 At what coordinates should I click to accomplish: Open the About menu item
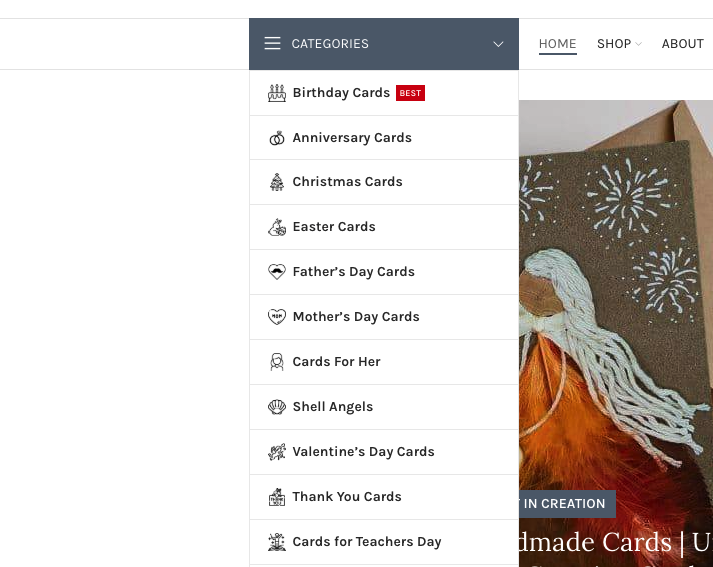point(683,44)
